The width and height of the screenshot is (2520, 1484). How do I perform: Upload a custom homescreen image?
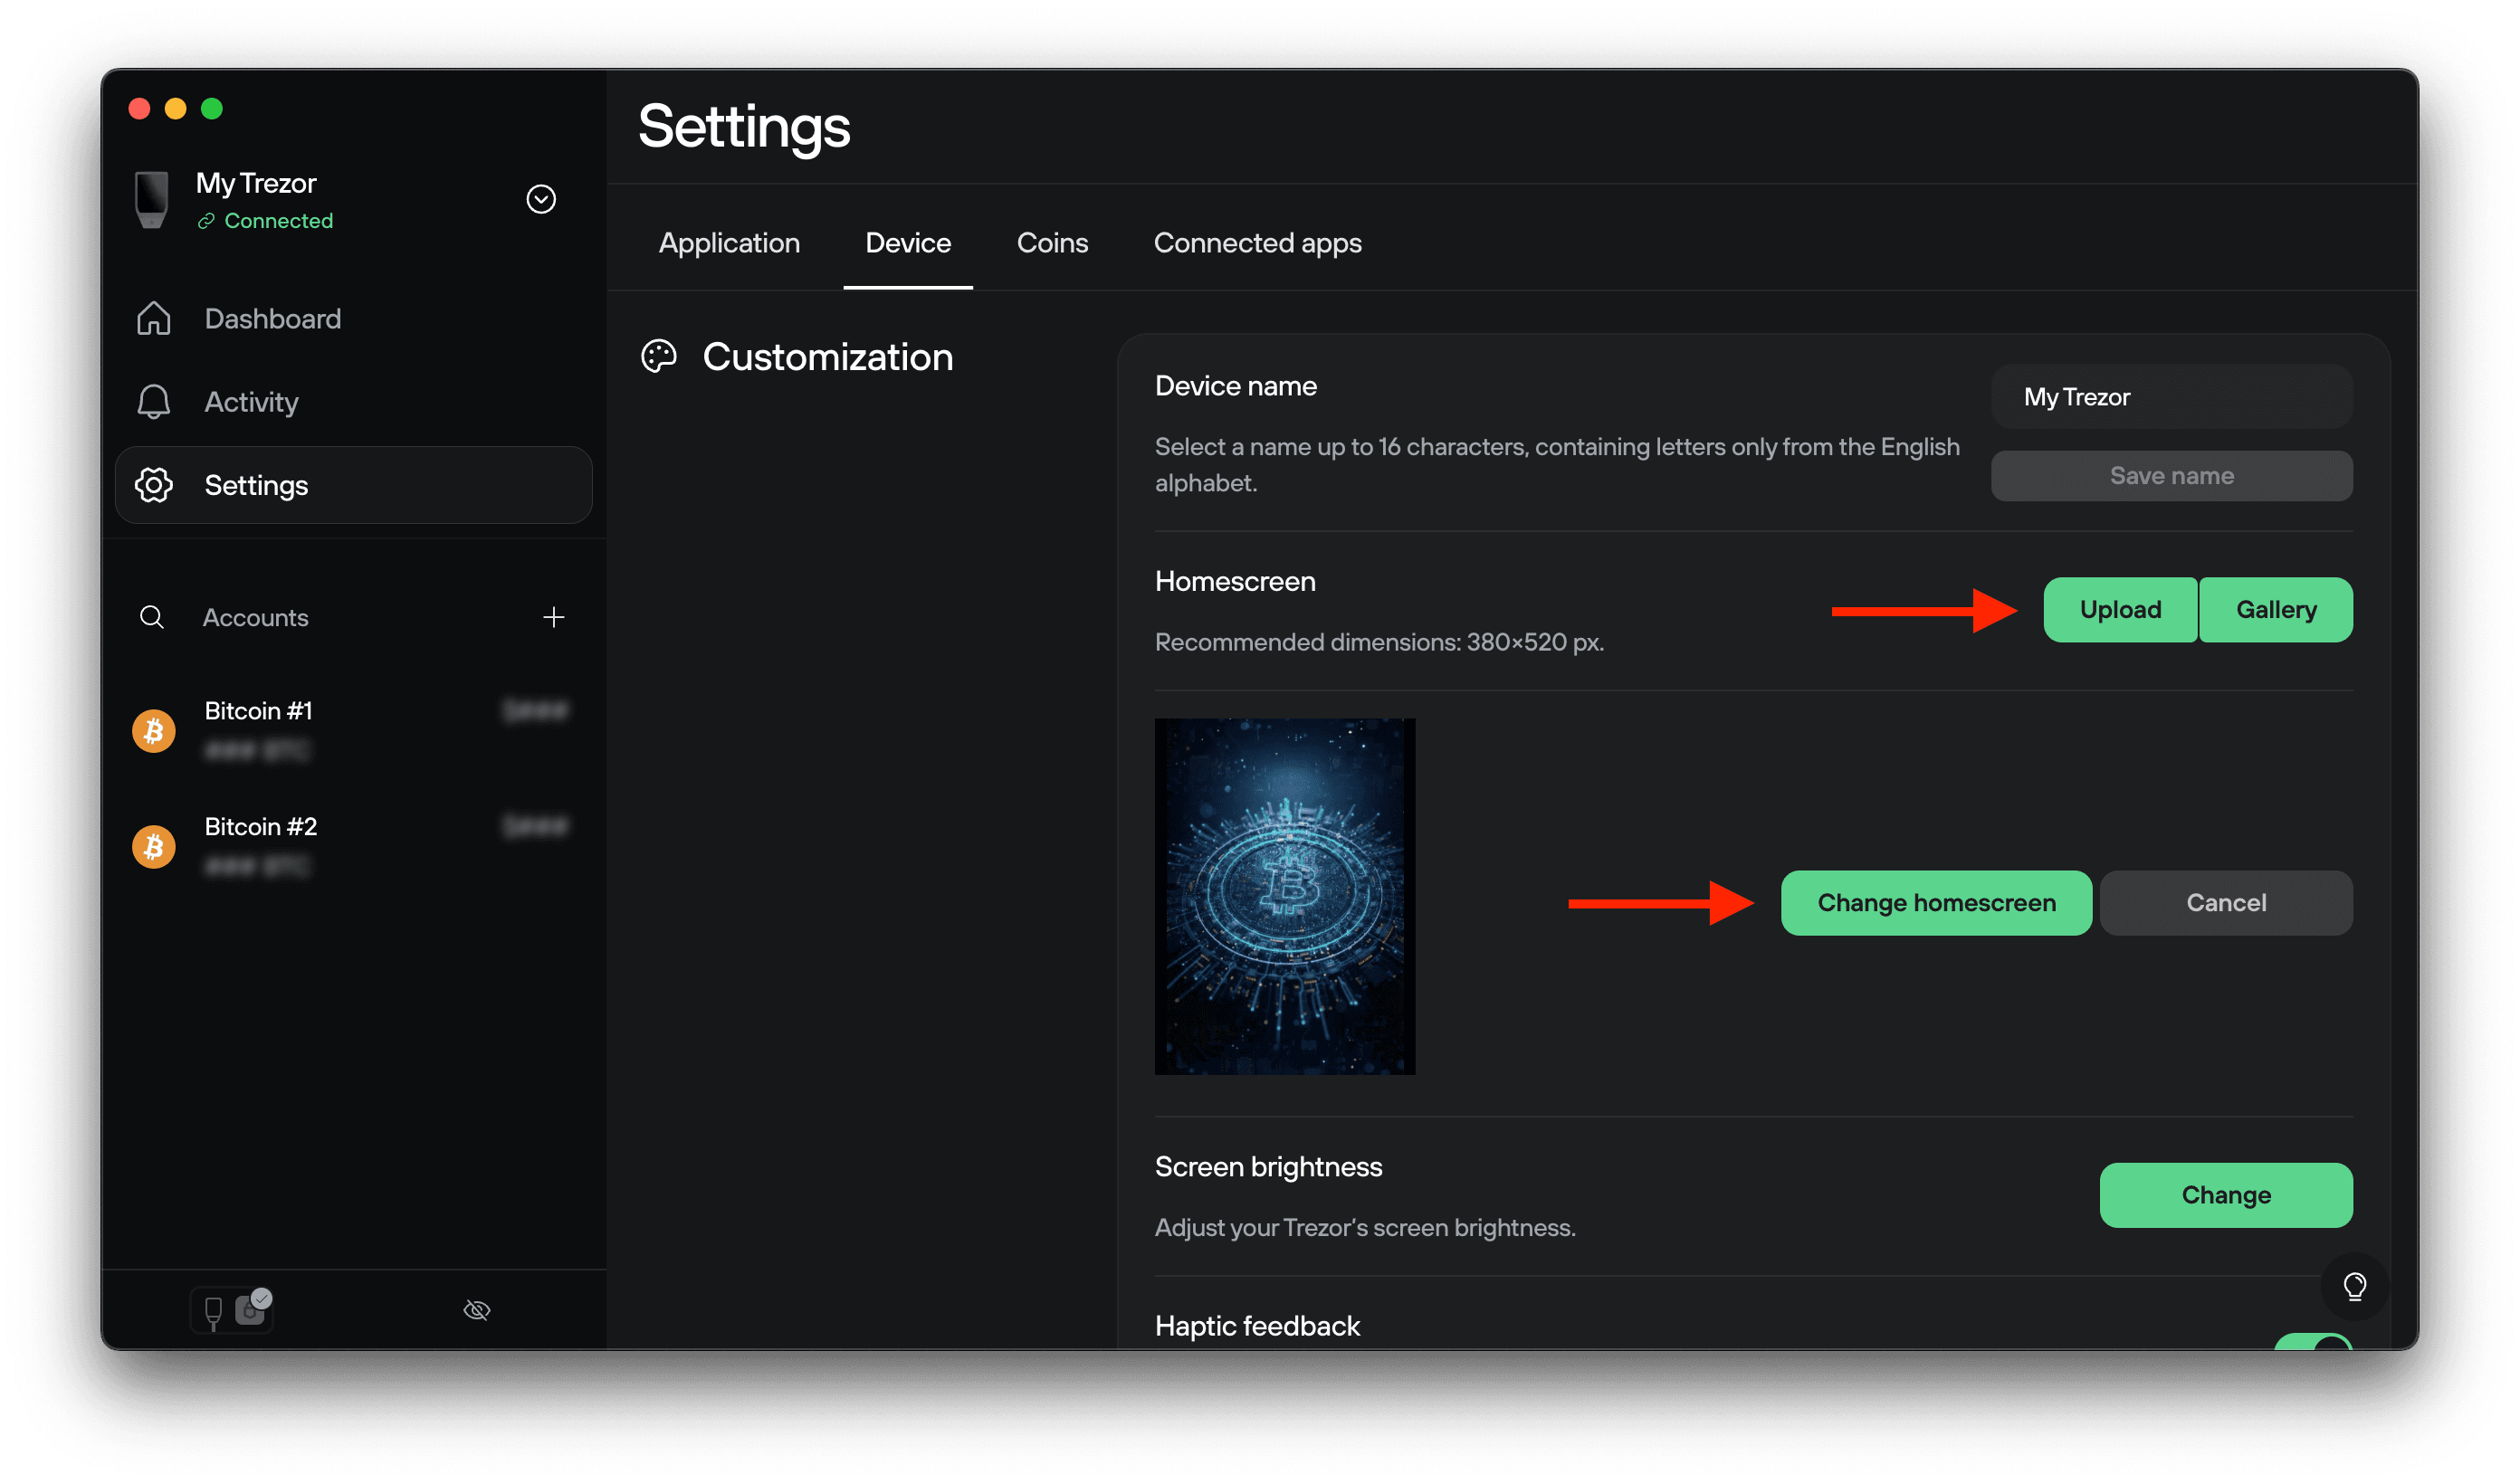[2119, 609]
